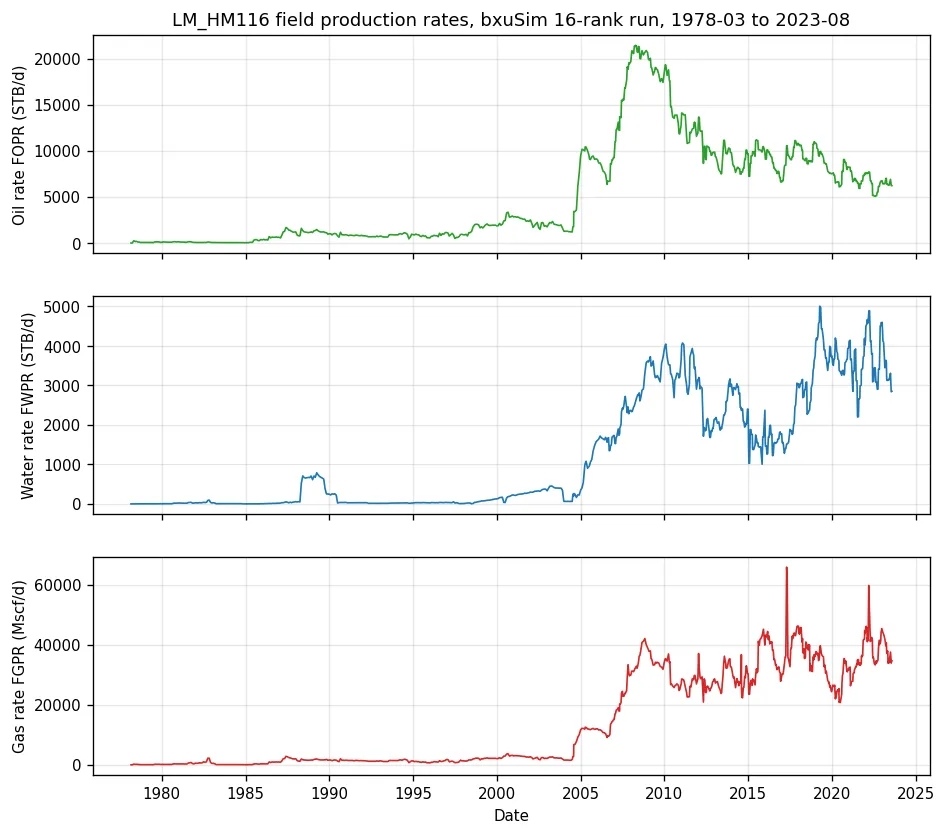Click the 1980 tick label on the date axis
946x835 pixels.
pyautogui.click(x=162, y=793)
